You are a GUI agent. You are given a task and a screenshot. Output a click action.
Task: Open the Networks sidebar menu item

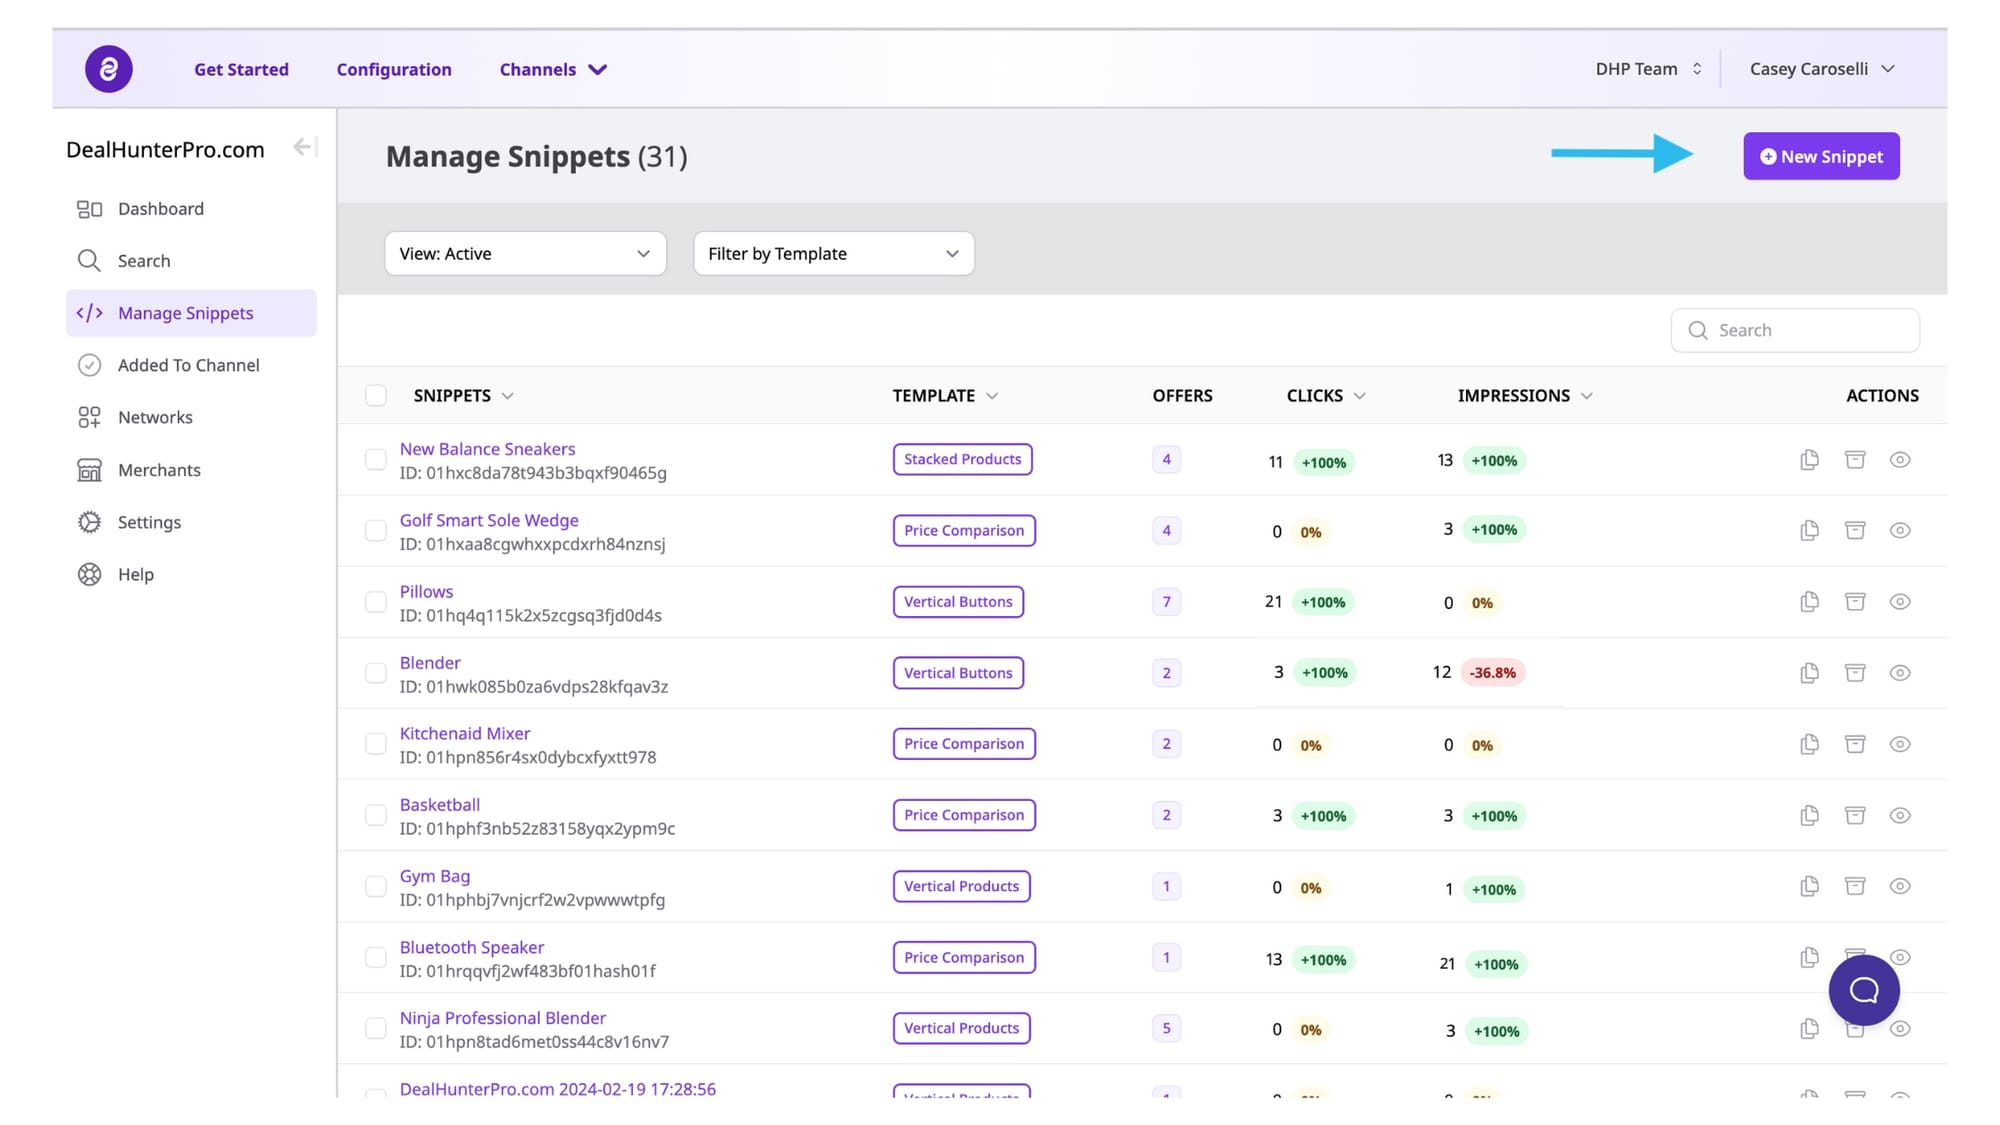point(155,418)
